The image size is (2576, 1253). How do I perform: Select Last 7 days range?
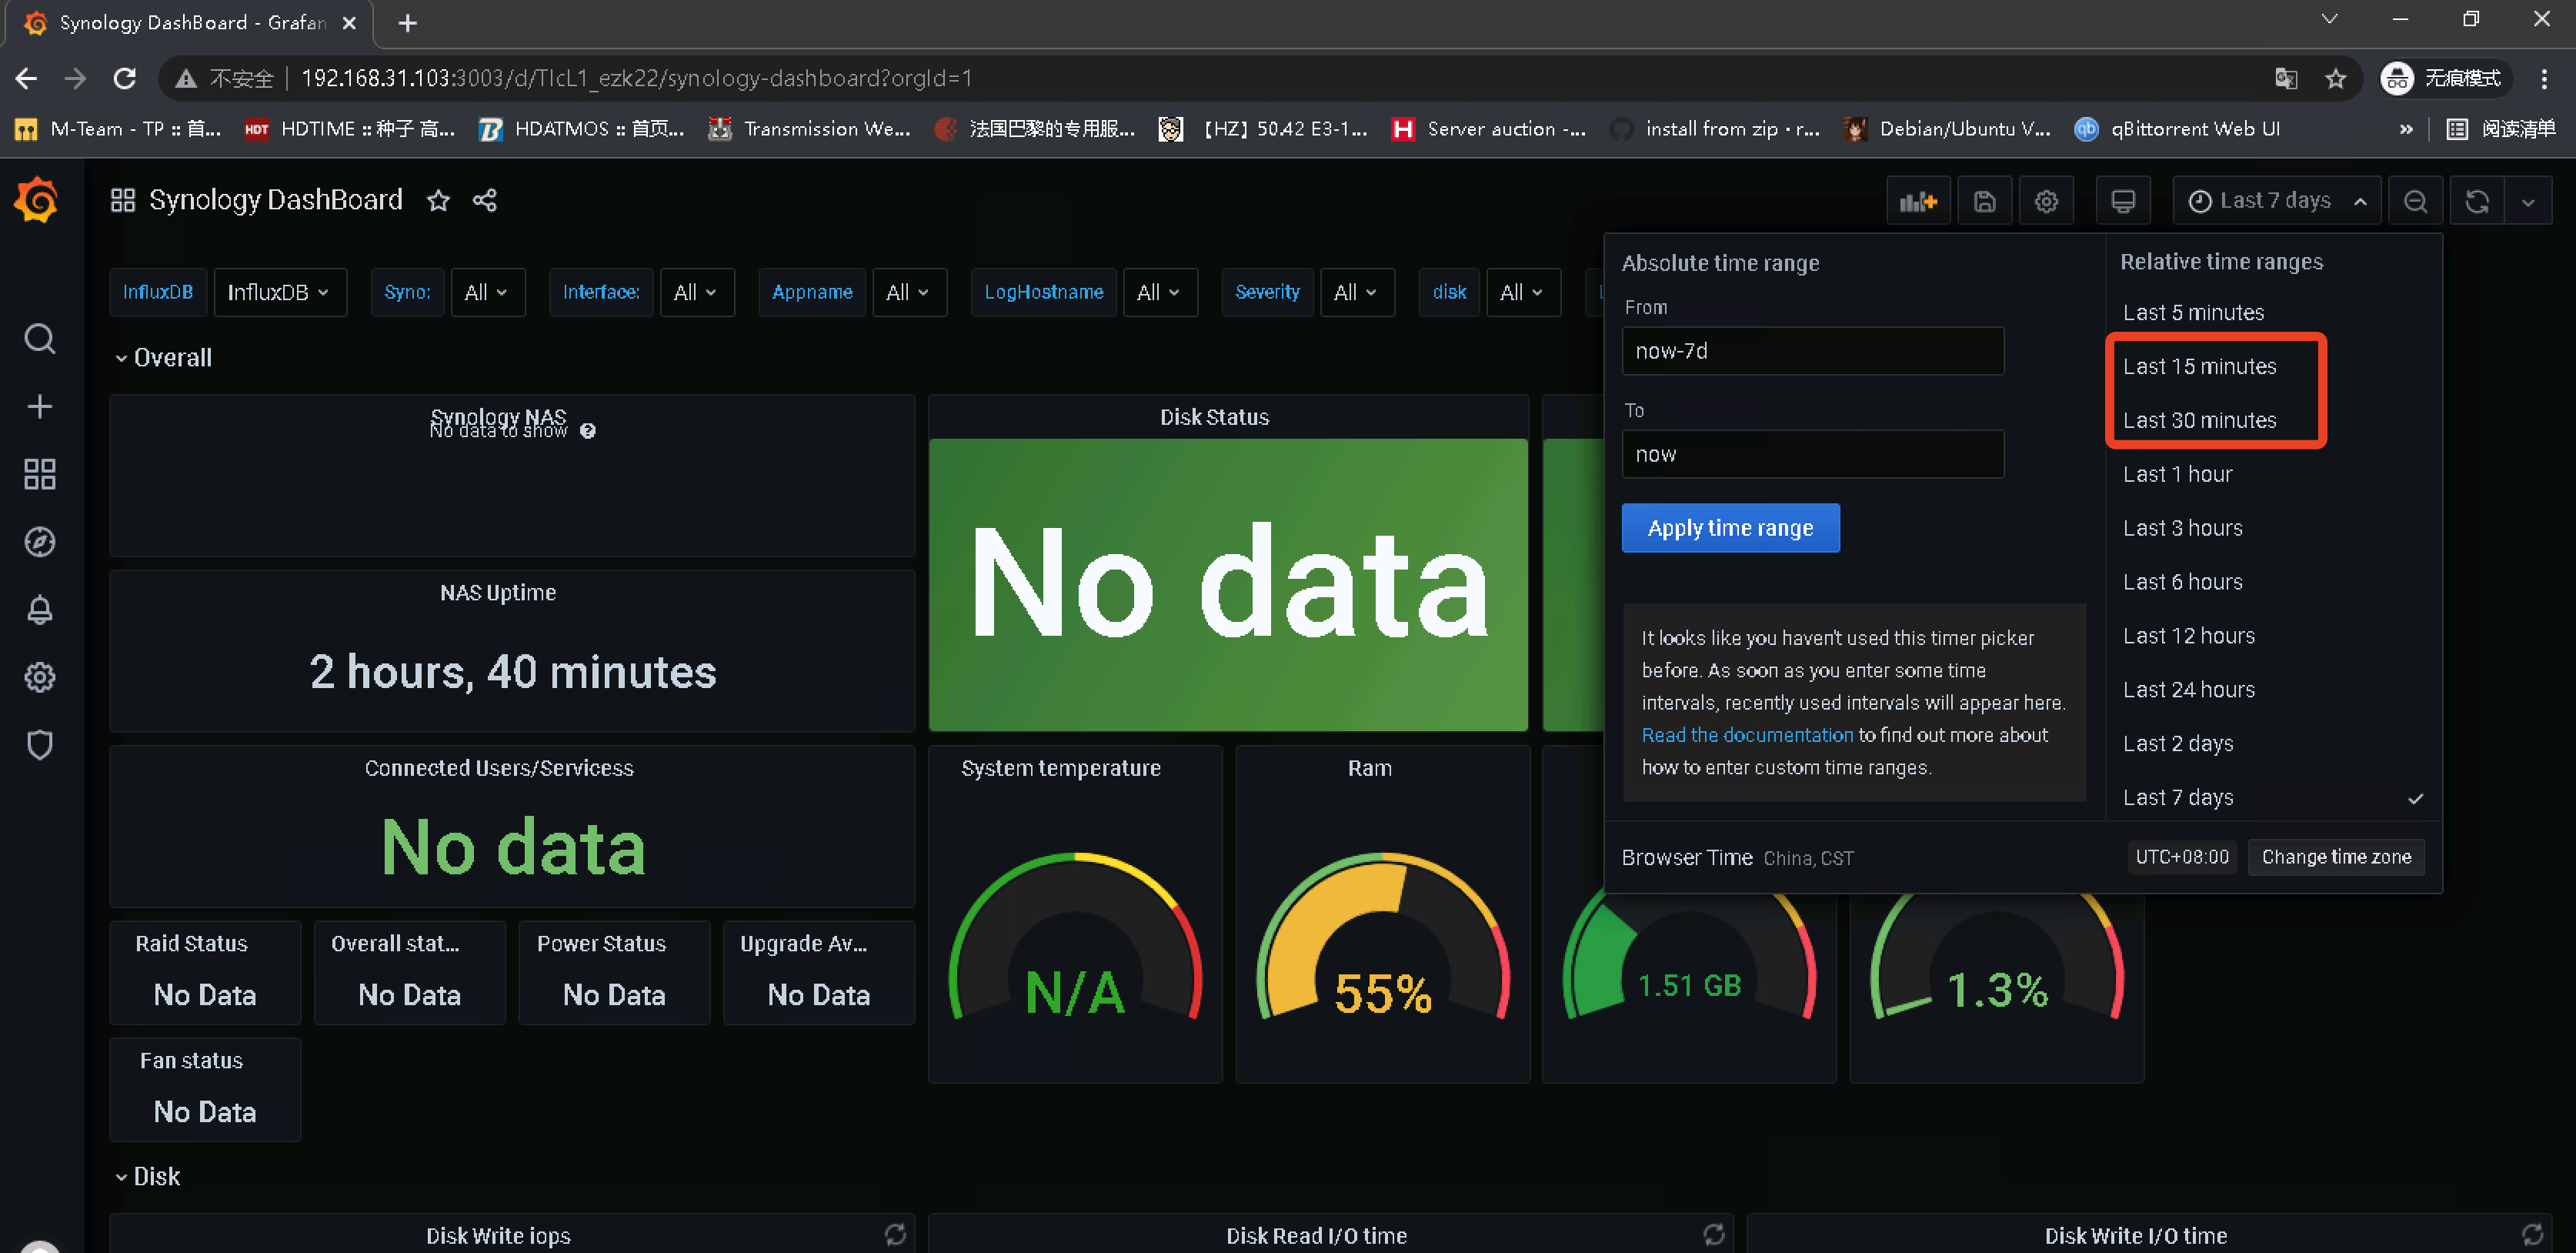pyautogui.click(x=2272, y=798)
